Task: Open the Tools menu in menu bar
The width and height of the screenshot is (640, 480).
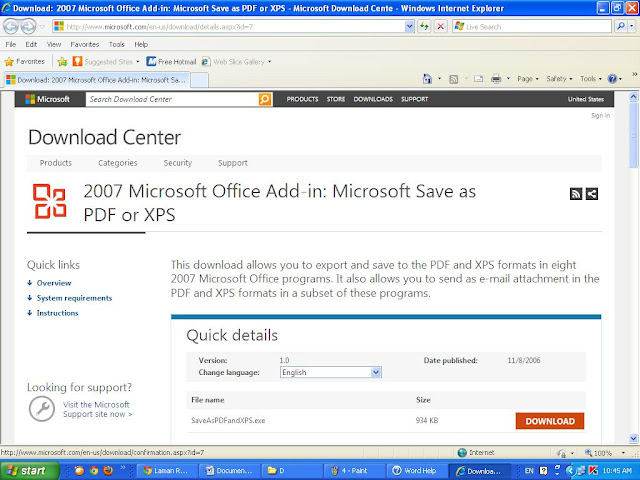Action: pyautogui.click(x=116, y=44)
